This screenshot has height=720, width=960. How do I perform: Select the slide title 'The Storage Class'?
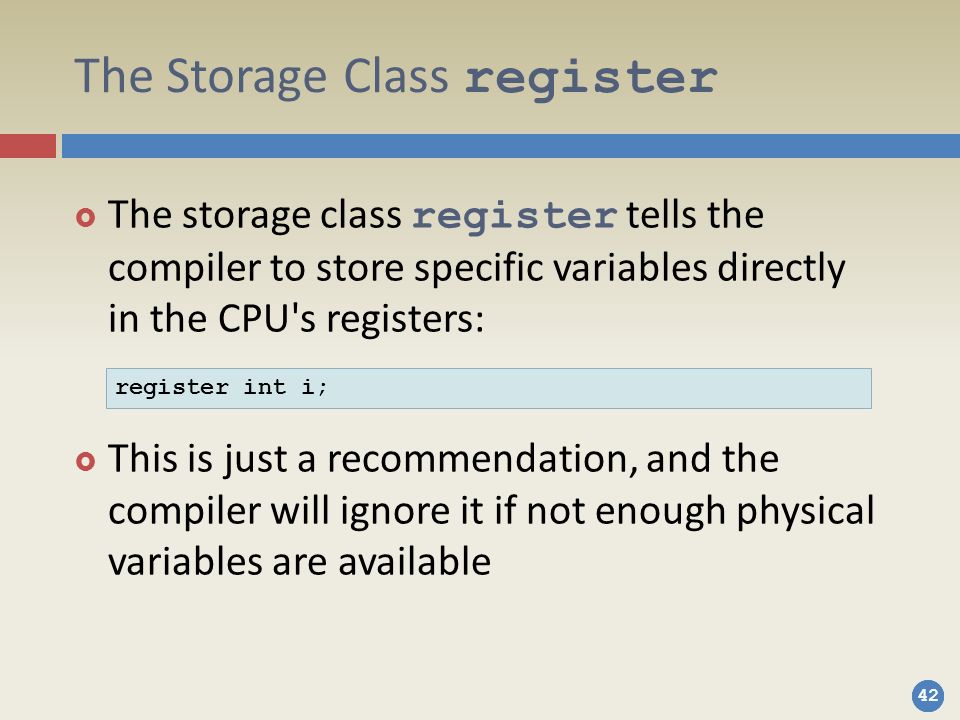pyautogui.click(x=261, y=77)
